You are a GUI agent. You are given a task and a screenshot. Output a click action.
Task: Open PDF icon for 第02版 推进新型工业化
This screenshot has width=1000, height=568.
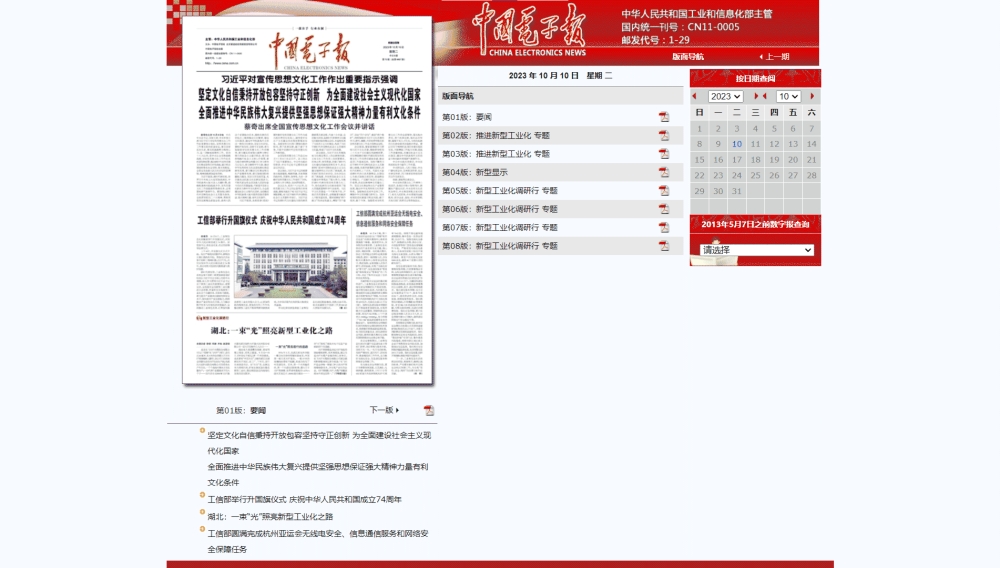pyautogui.click(x=664, y=135)
